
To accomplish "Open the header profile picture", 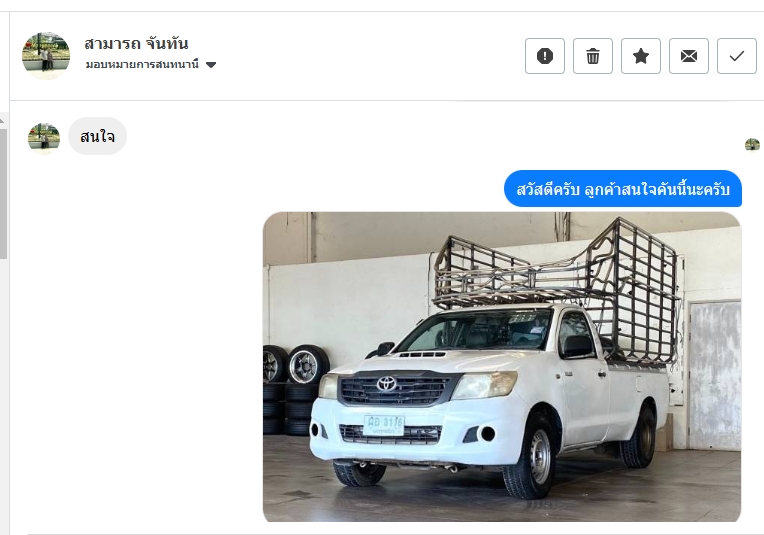I will tap(46, 56).
